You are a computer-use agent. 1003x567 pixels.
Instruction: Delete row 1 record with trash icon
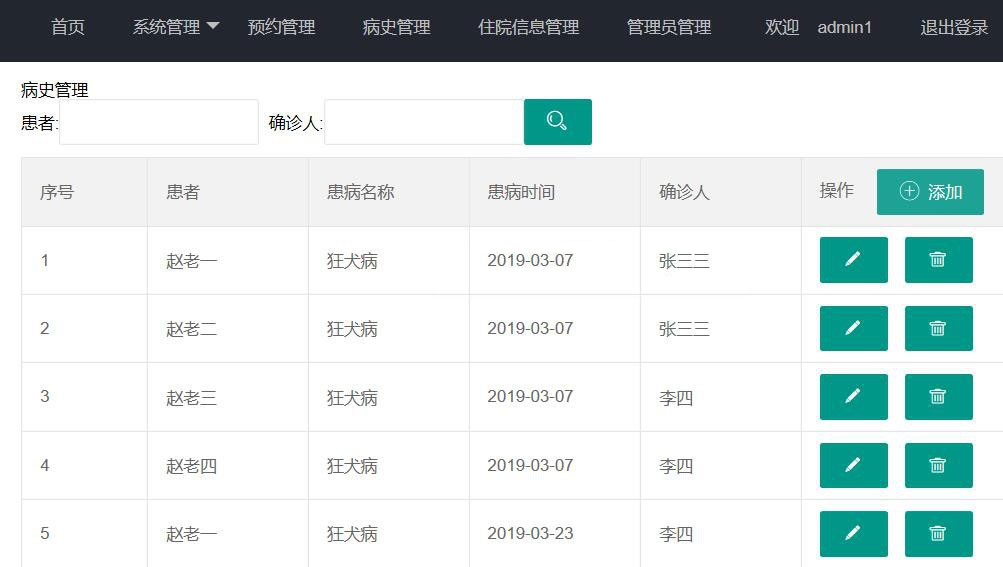[938, 260]
